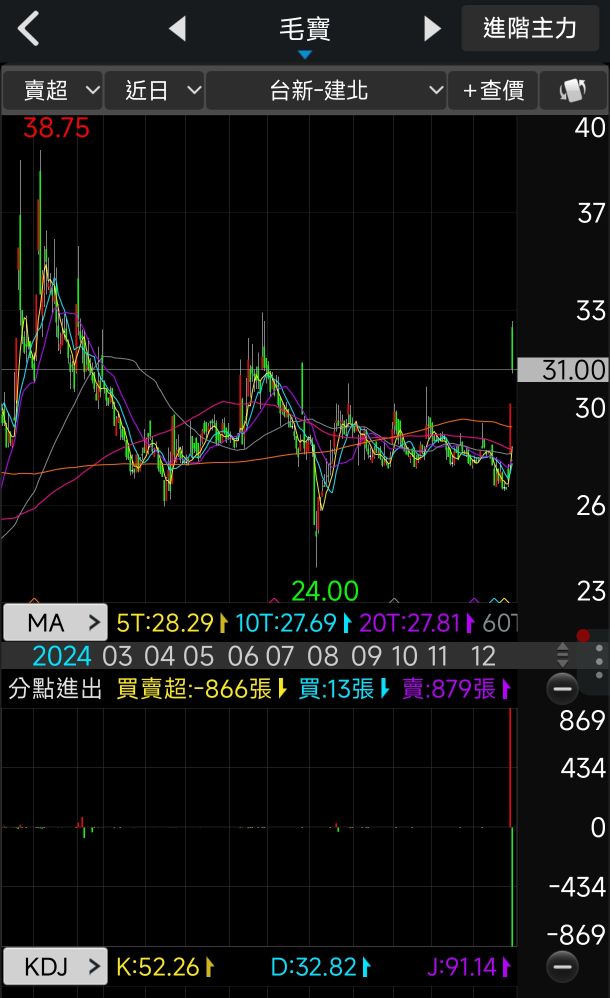Tap the rotate screen icon
The width and height of the screenshot is (610, 998).
(573, 90)
